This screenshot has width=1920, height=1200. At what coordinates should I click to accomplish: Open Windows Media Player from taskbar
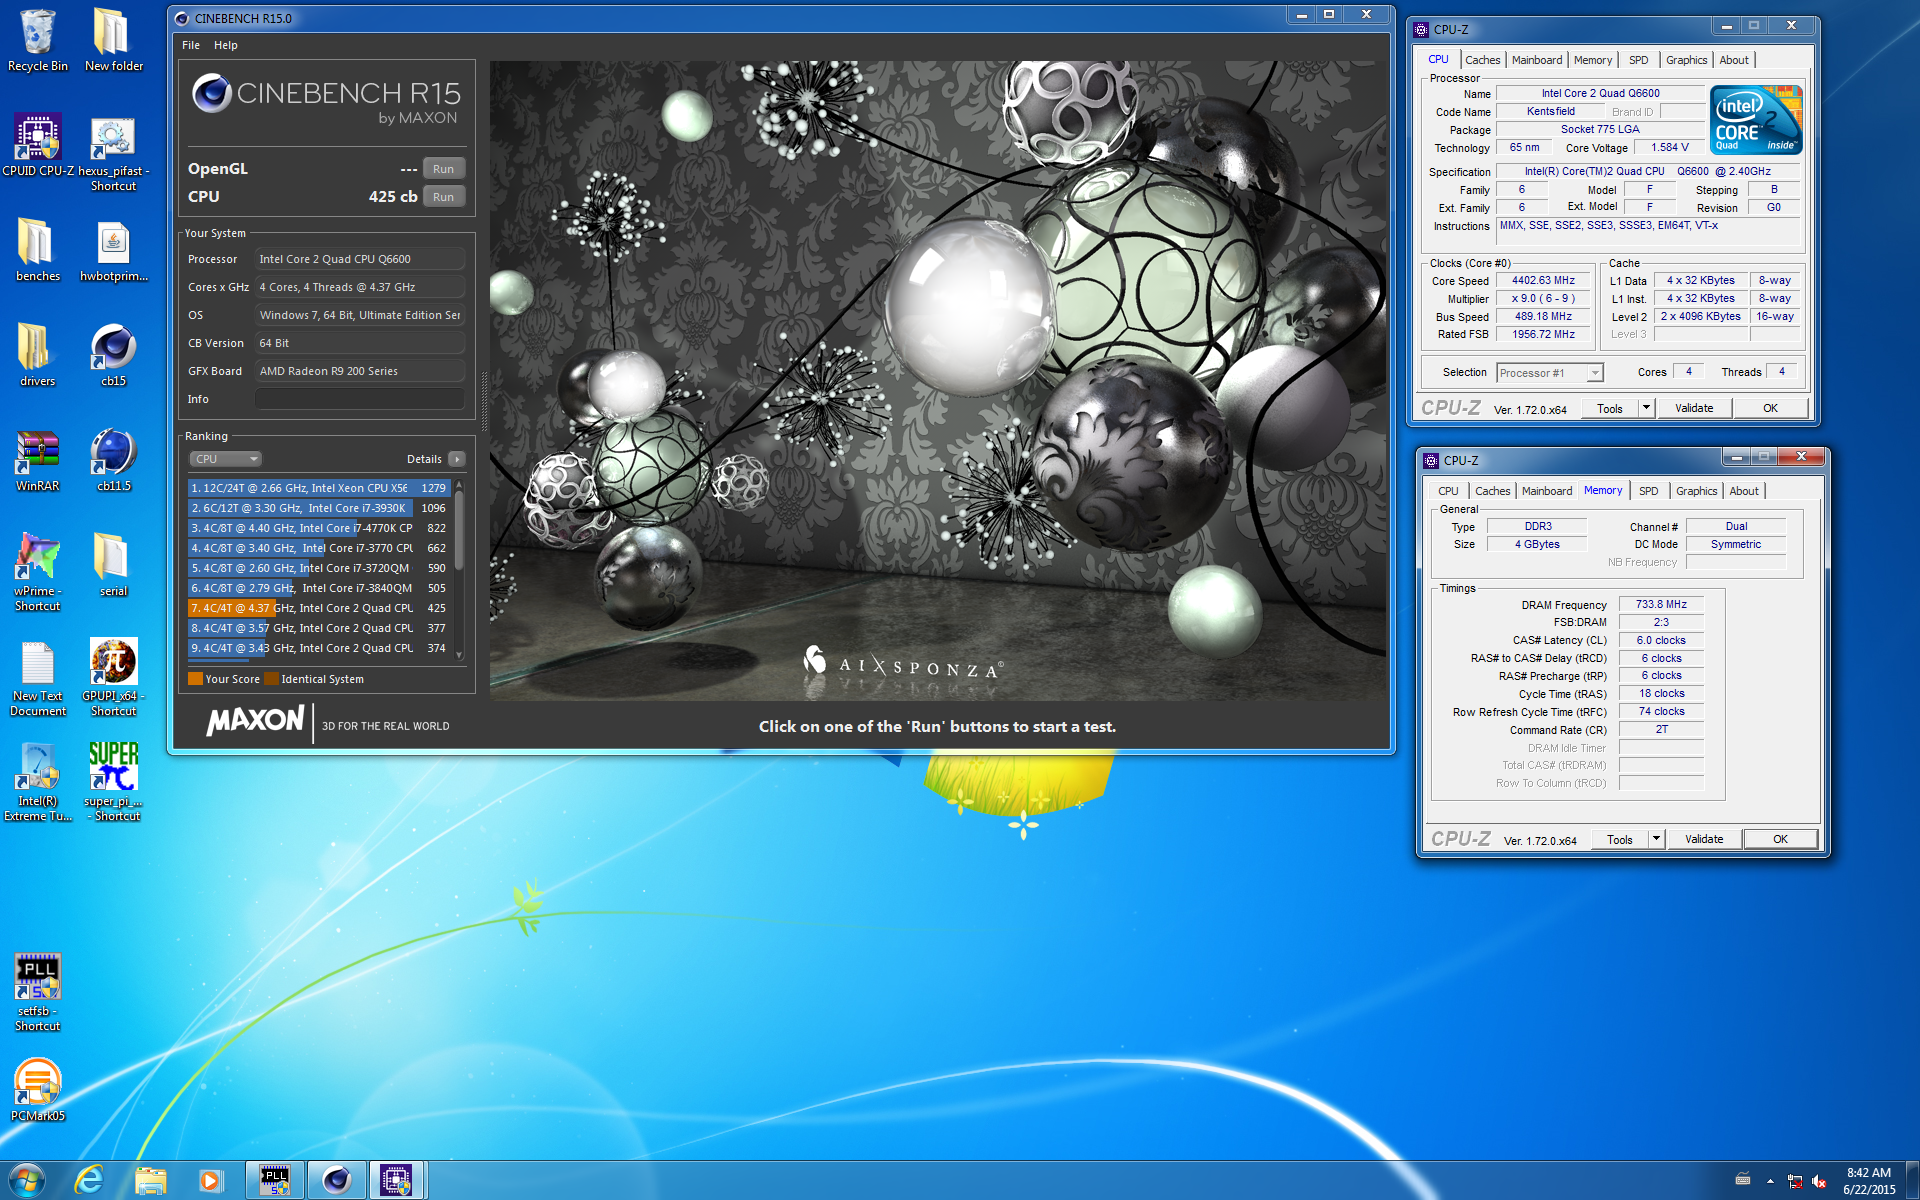pyautogui.click(x=210, y=1180)
